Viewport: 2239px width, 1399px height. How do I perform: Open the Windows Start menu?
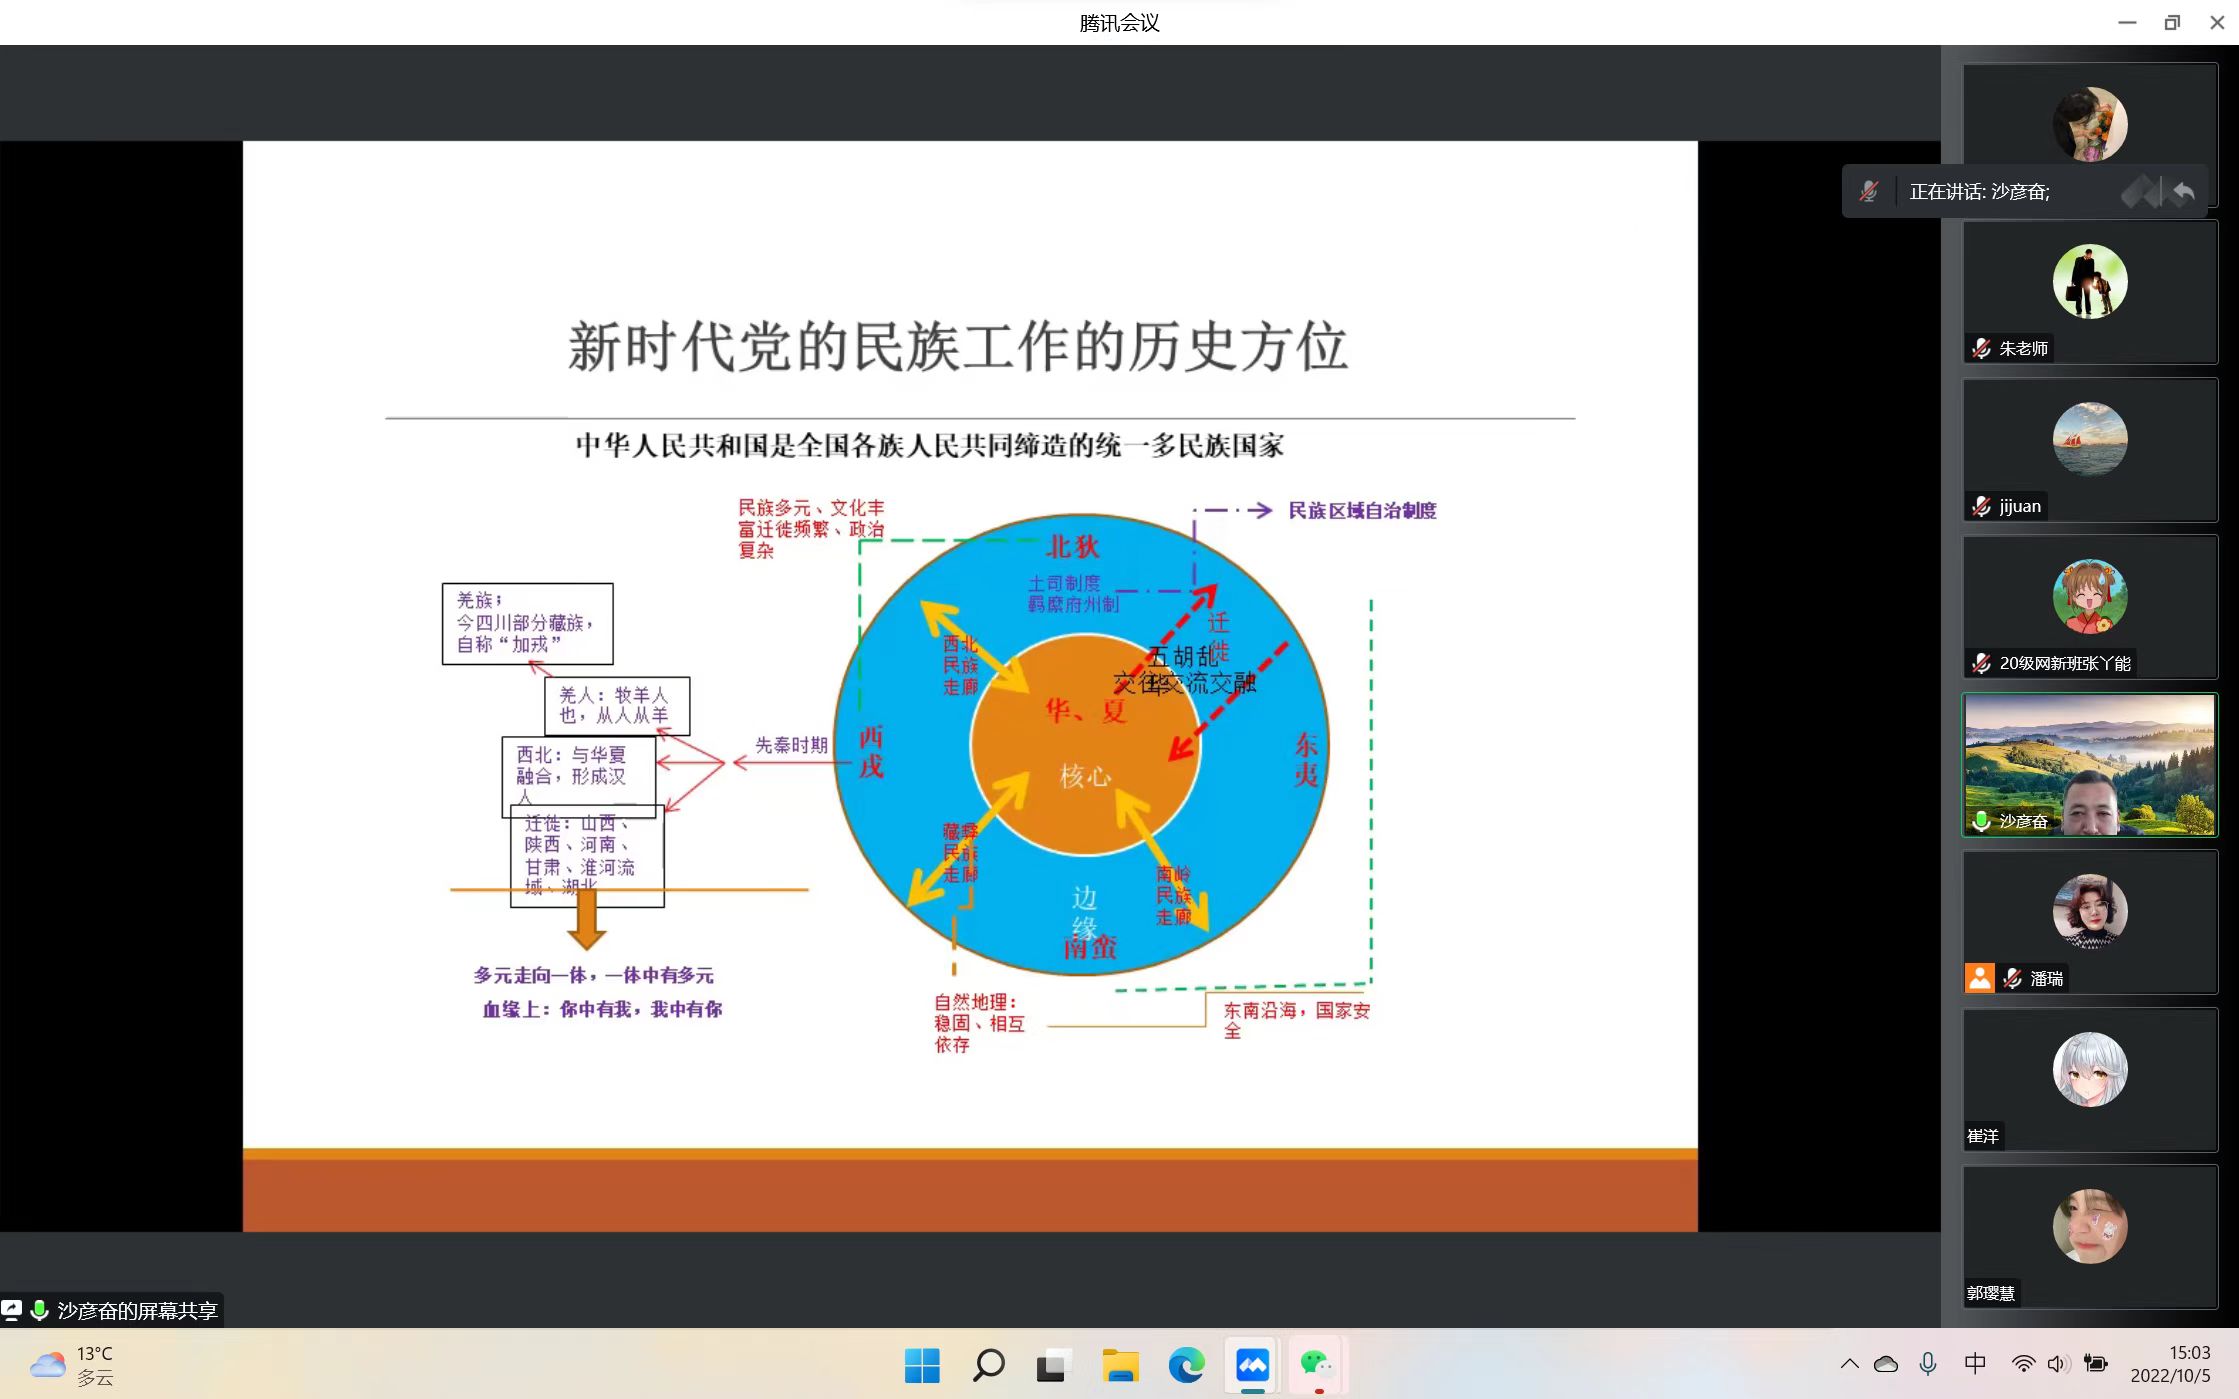(921, 1365)
